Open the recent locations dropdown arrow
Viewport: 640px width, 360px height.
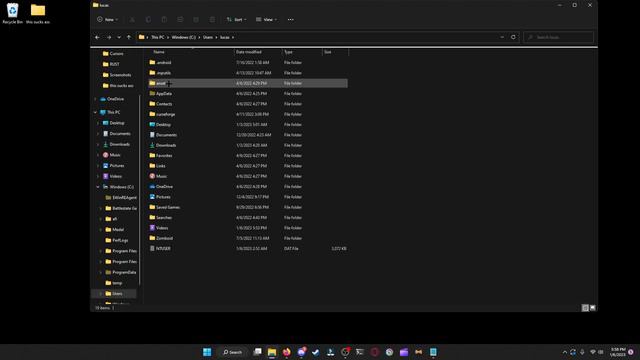pos(119,37)
